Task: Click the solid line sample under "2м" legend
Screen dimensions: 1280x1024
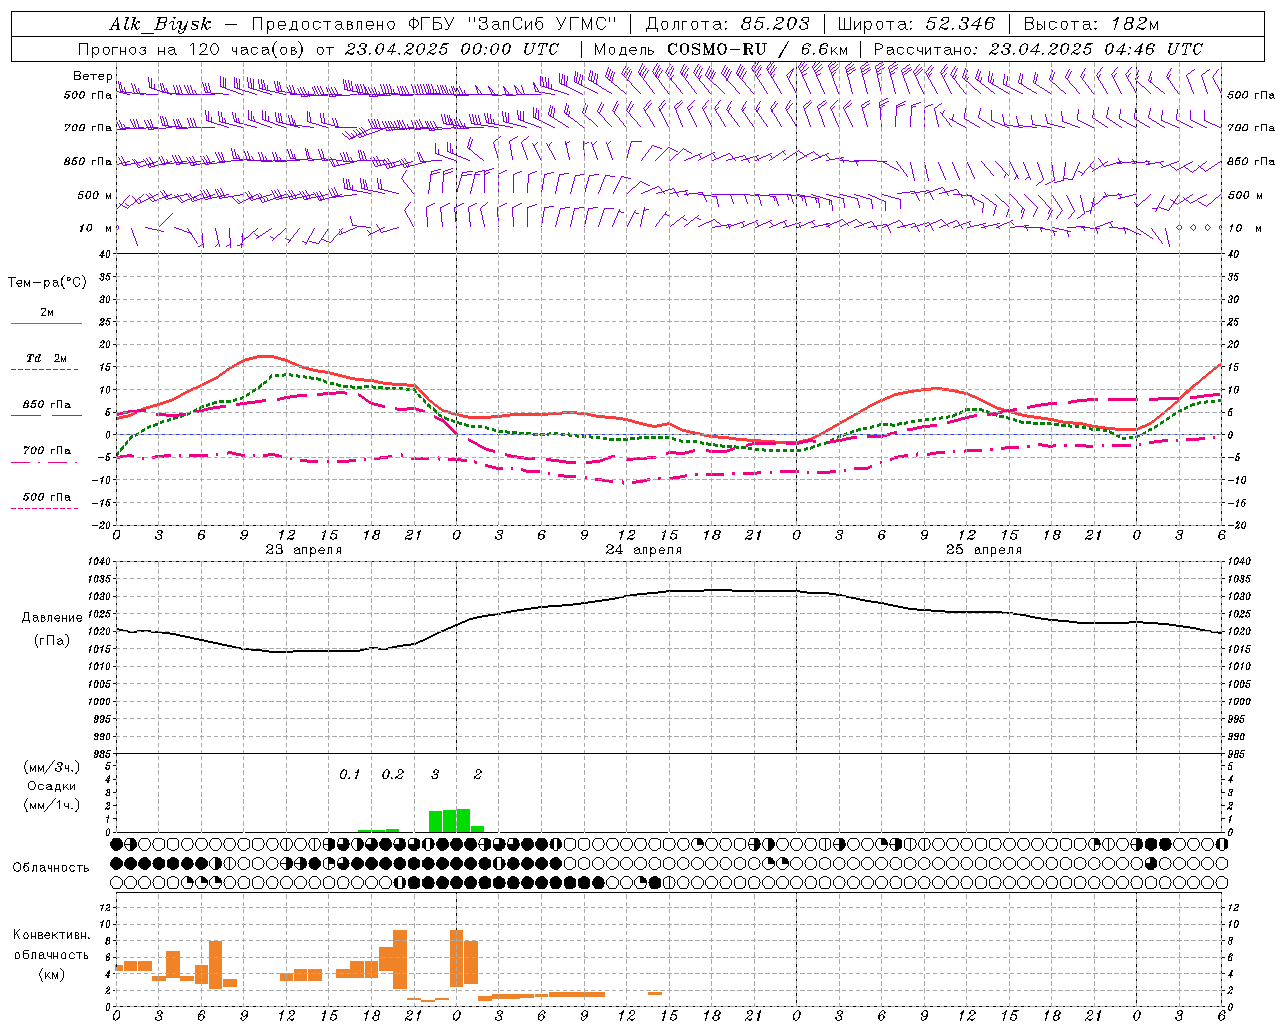Action: [46, 324]
